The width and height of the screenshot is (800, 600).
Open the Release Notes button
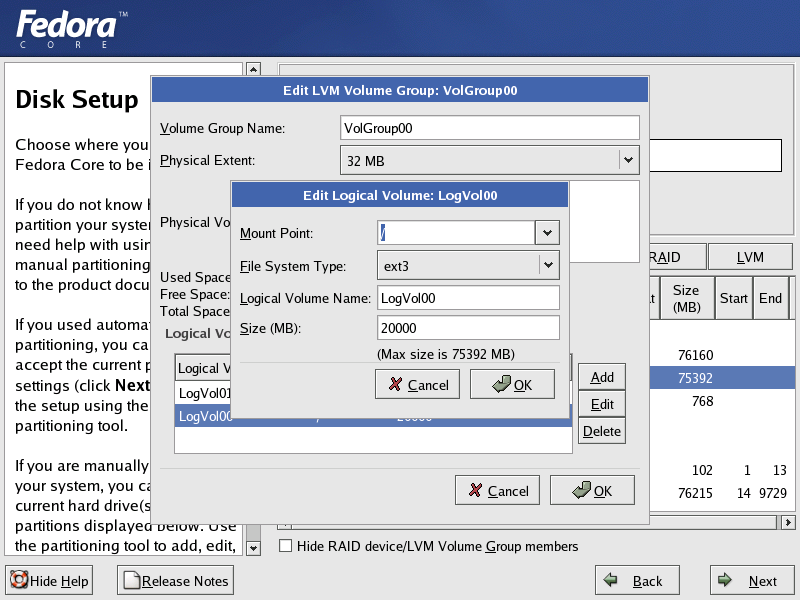(176, 580)
